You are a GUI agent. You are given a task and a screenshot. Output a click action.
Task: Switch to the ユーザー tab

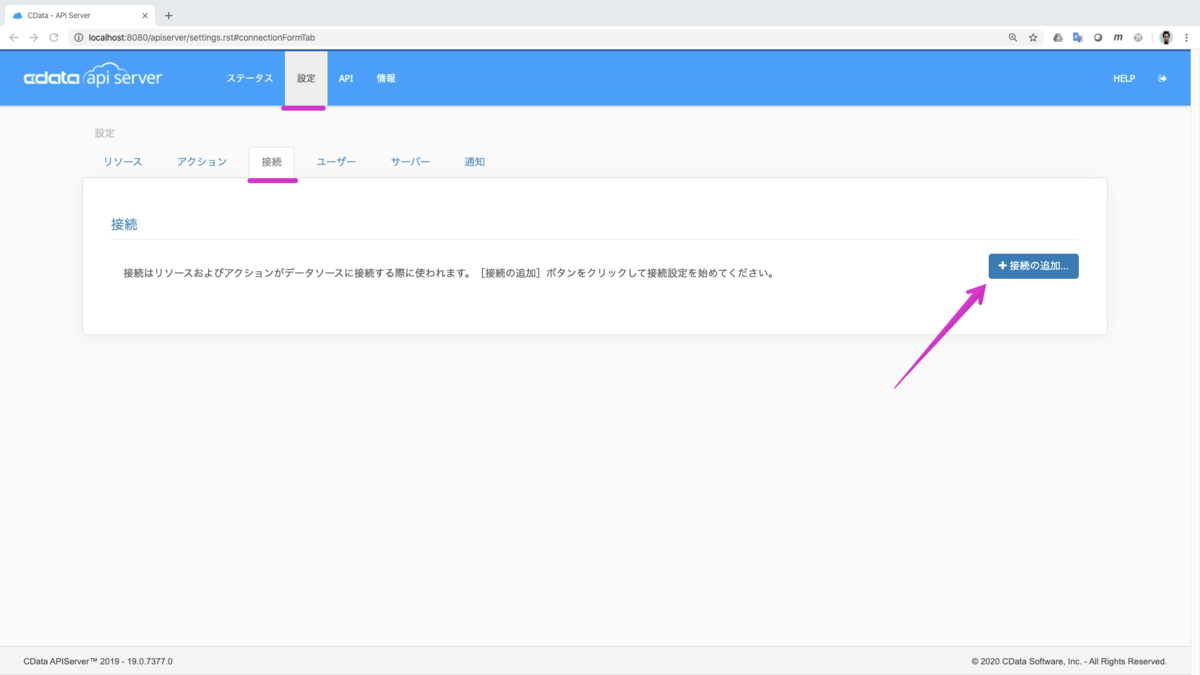pos(336,162)
